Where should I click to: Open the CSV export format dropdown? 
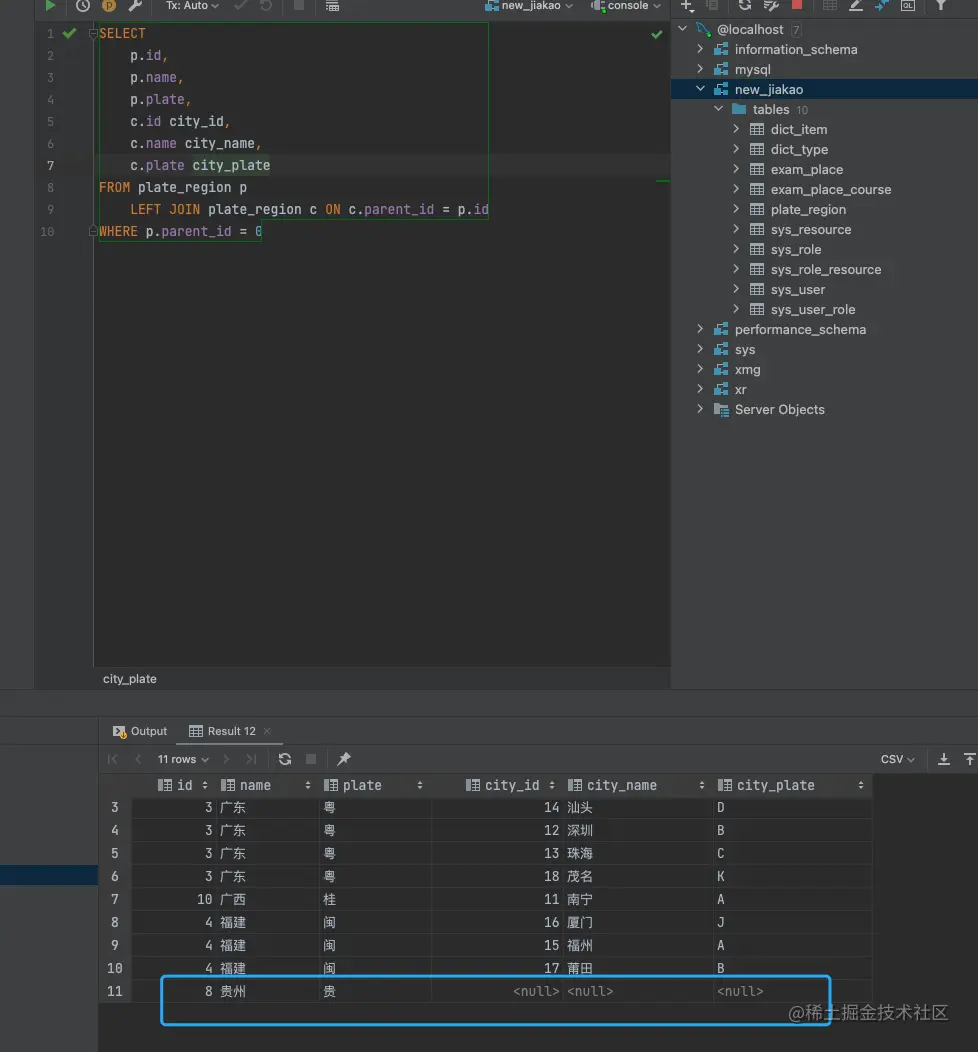click(x=897, y=759)
